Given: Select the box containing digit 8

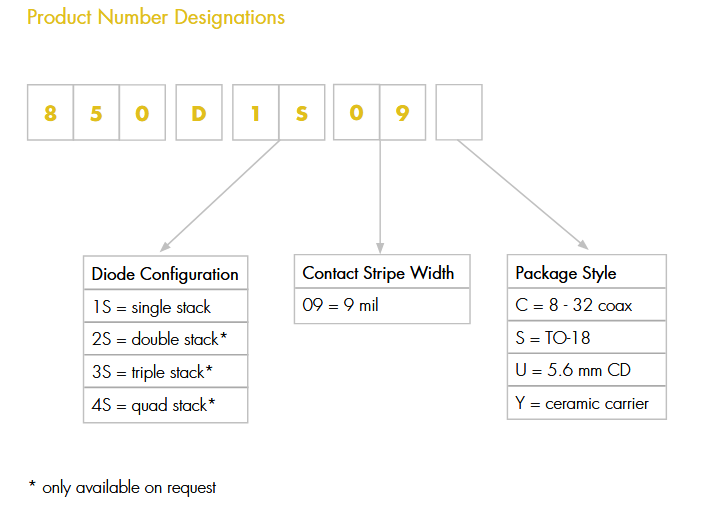Looking at the screenshot, I should (51, 113).
